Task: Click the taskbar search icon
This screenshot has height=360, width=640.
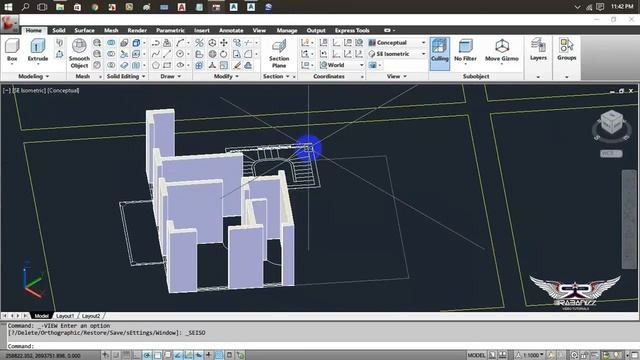Action: click(x=25, y=7)
